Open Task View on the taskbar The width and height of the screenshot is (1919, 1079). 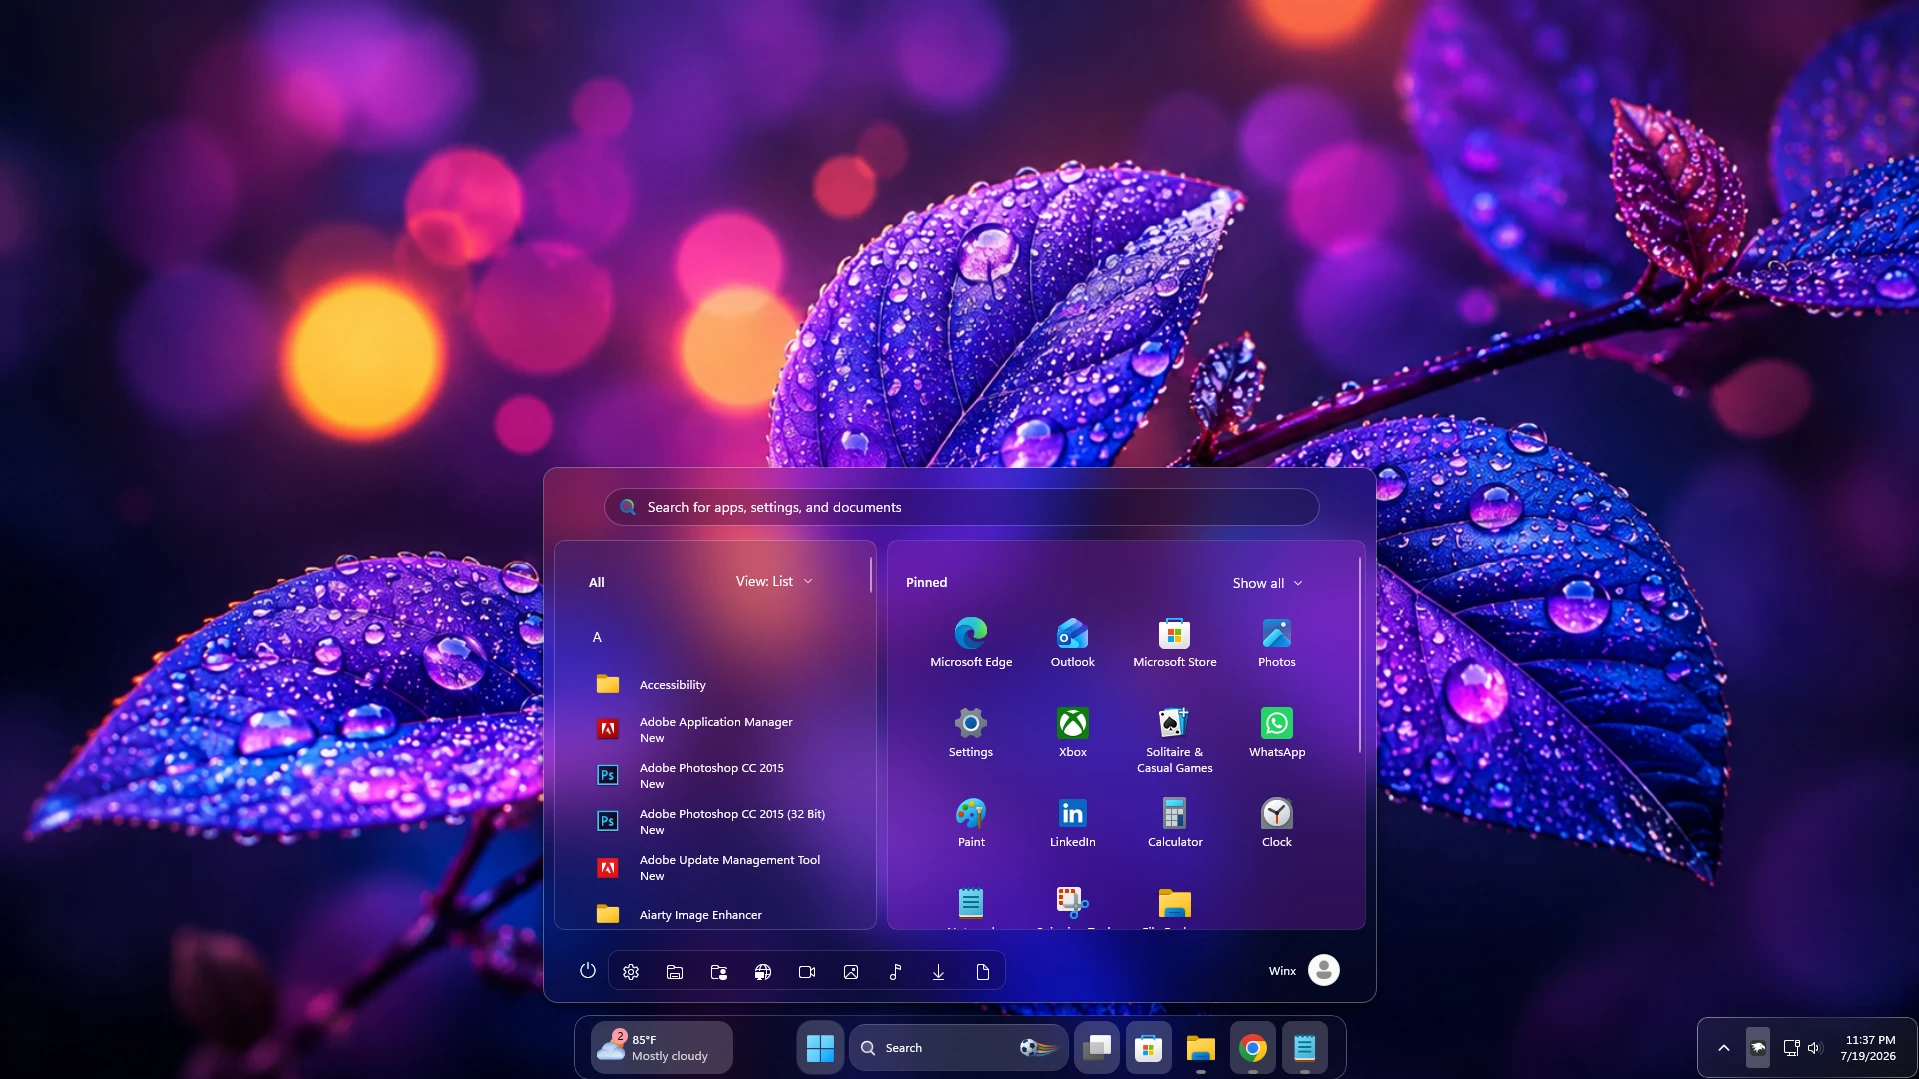[x=1097, y=1048]
